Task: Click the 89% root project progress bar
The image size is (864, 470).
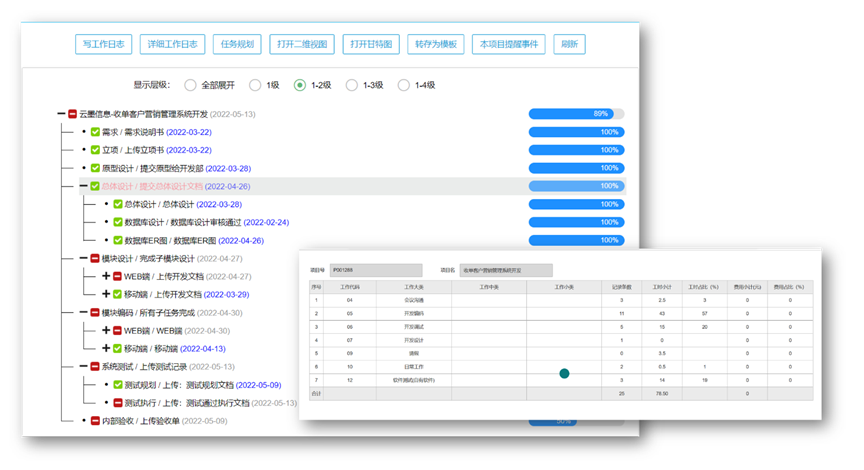Action: pos(576,114)
